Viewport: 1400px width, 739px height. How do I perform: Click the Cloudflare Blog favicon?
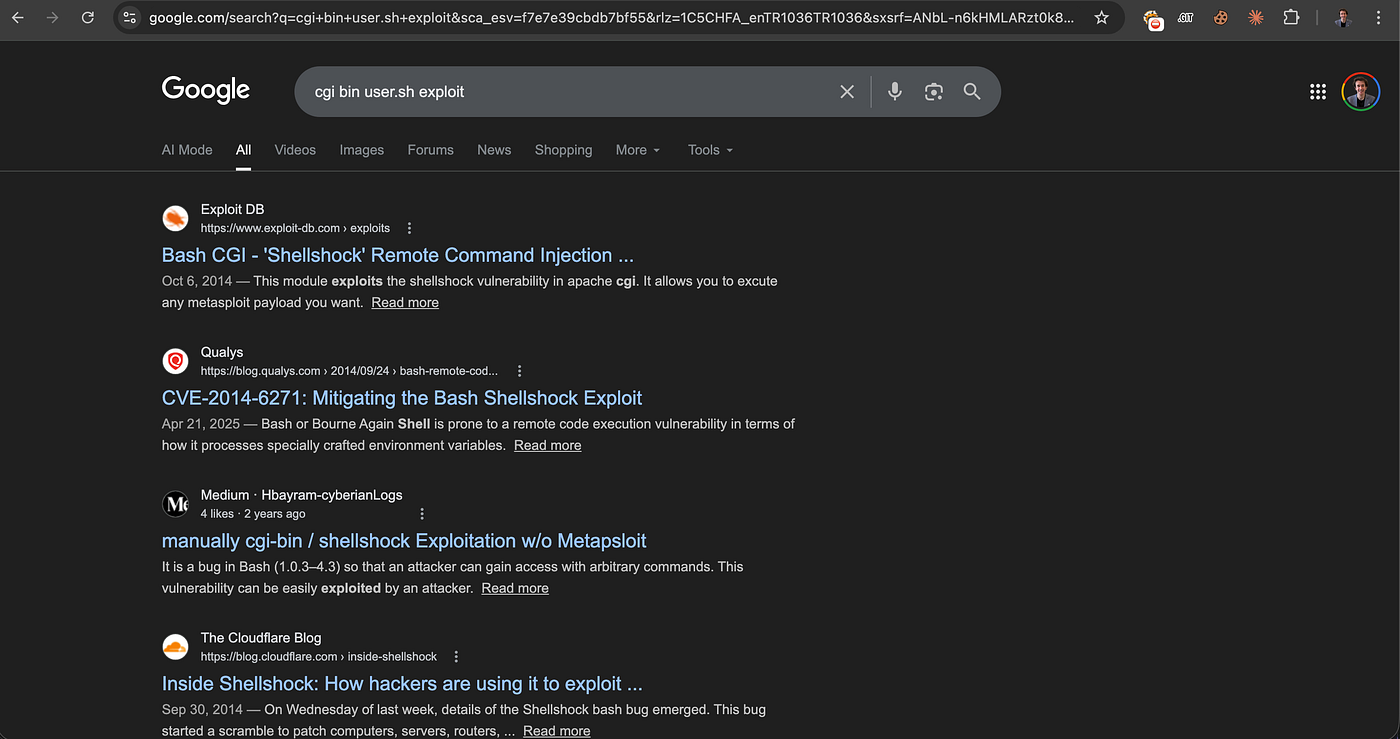175,647
